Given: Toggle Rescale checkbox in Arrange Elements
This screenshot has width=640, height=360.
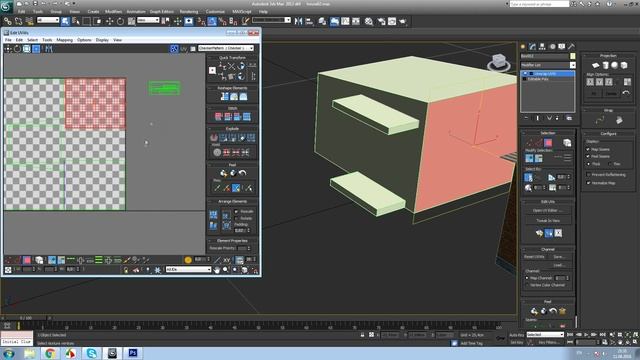Looking at the screenshot, I should (x=236, y=211).
